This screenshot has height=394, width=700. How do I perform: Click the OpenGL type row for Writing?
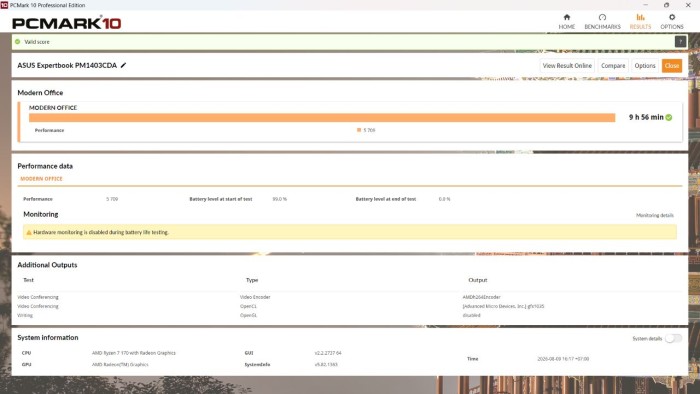249,315
